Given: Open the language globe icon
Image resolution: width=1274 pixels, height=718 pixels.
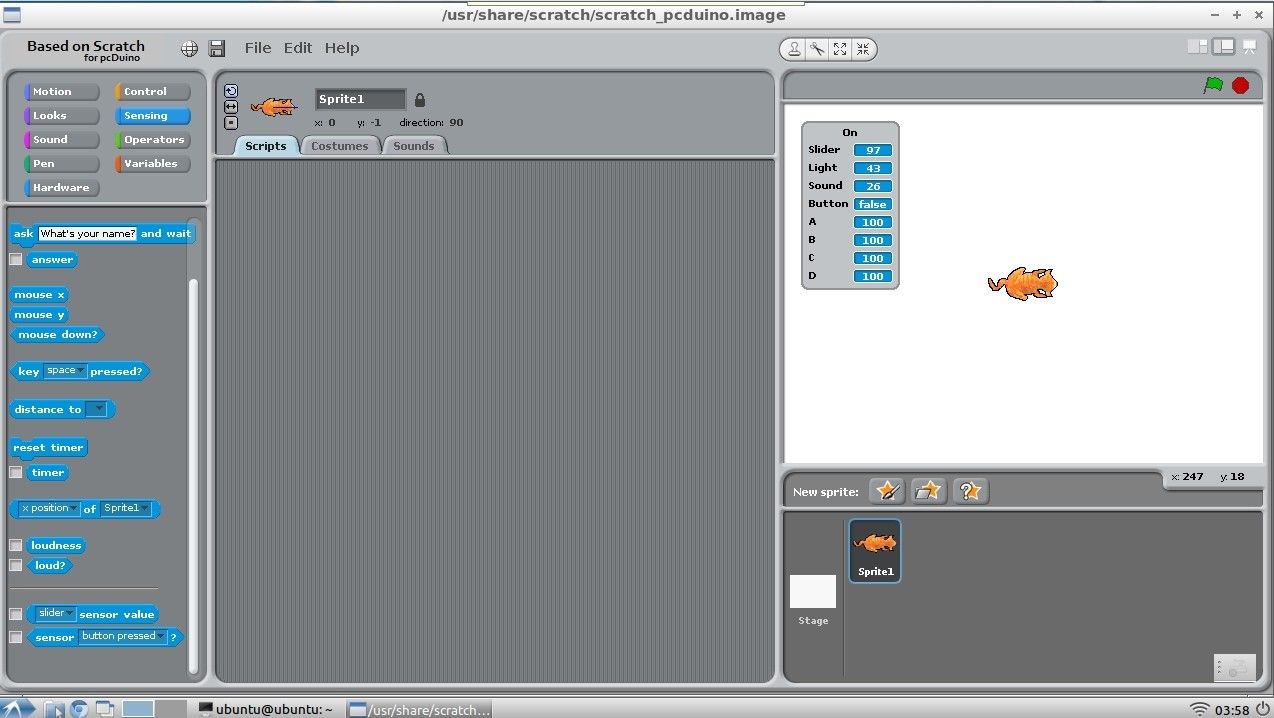Looking at the screenshot, I should point(189,48).
